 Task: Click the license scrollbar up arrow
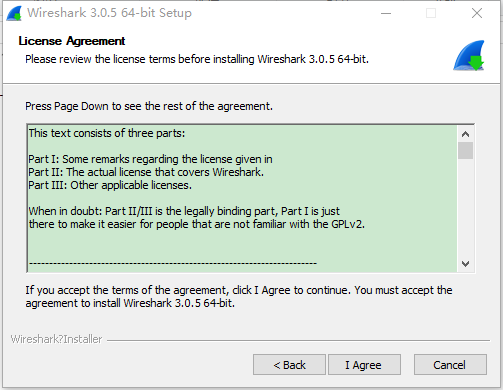pyautogui.click(x=465, y=134)
